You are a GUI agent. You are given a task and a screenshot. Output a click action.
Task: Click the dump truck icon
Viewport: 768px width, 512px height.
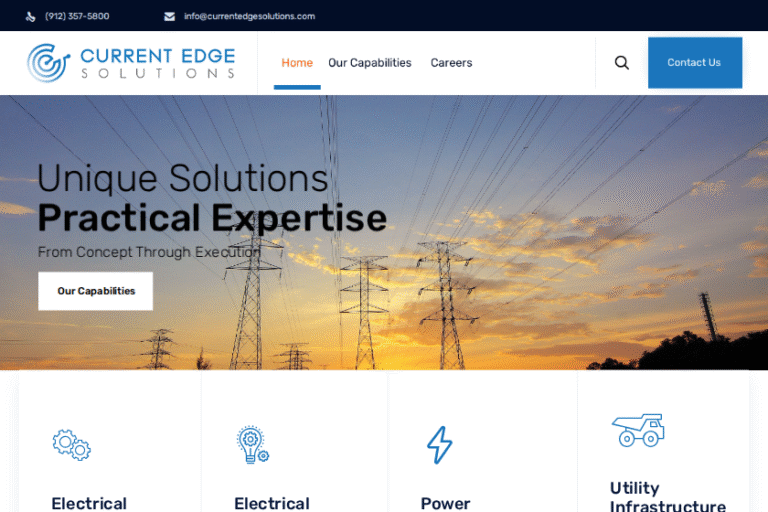pyautogui.click(x=638, y=430)
